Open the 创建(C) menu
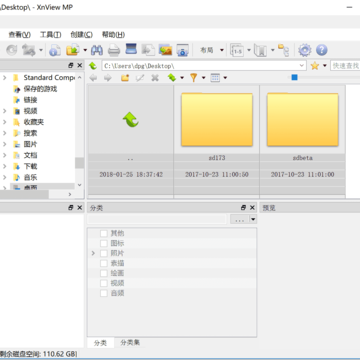This screenshot has width=360, height=360. [81, 34]
